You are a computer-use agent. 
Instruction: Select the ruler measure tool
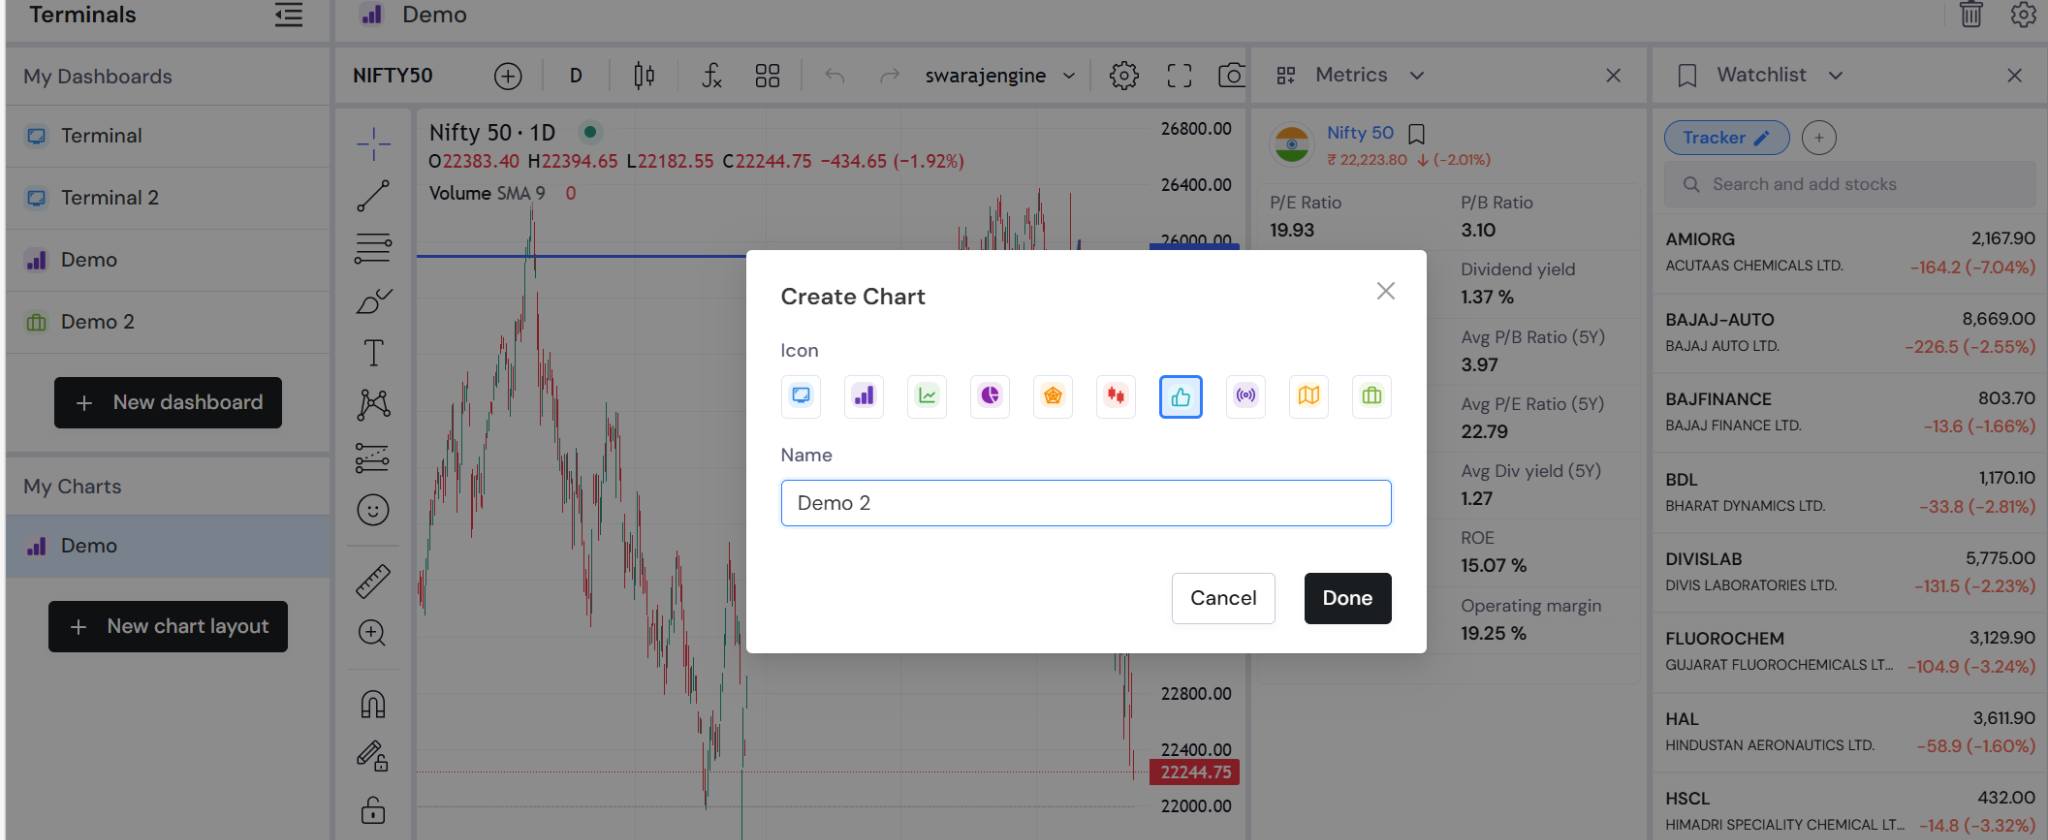tap(373, 581)
